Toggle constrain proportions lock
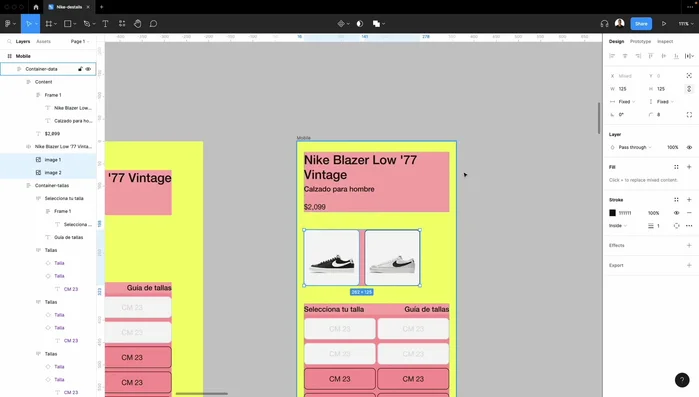The height and width of the screenshot is (397, 699). tap(689, 89)
